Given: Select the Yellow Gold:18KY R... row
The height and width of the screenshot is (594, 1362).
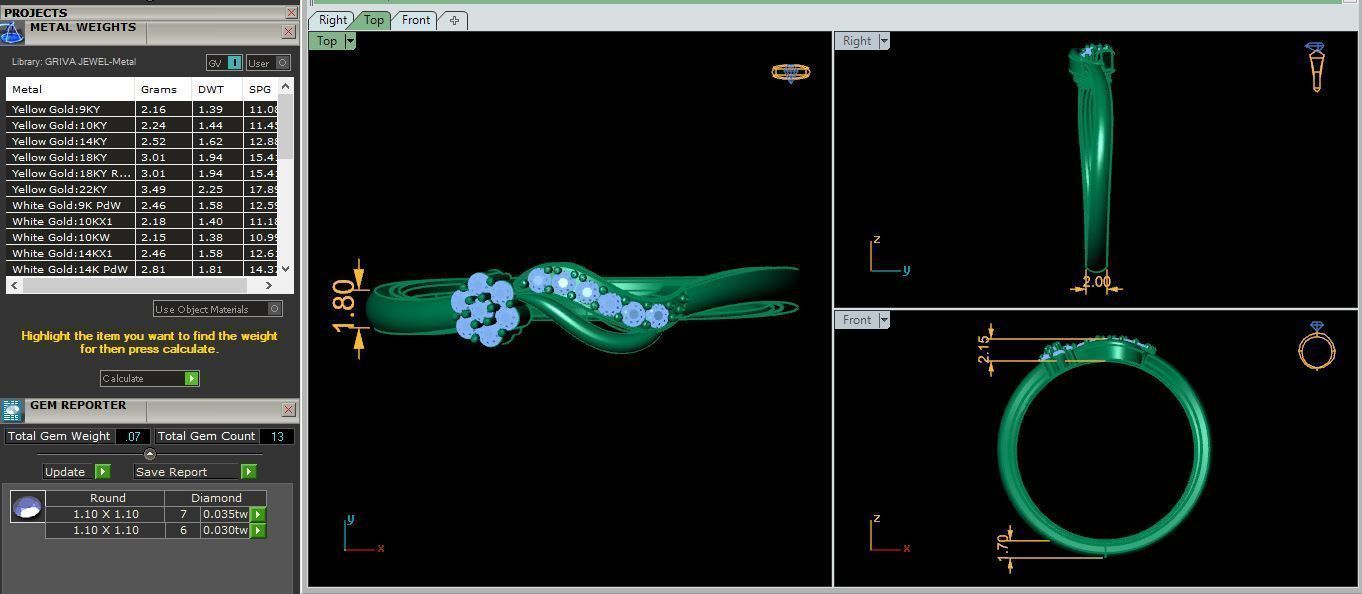Looking at the screenshot, I should [x=143, y=173].
